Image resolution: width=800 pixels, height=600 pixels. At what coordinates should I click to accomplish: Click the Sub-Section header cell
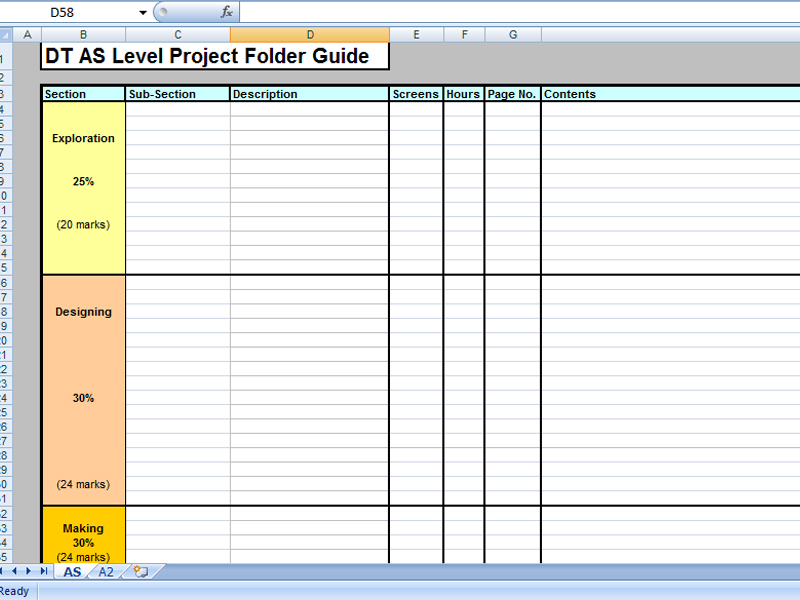click(x=178, y=94)
